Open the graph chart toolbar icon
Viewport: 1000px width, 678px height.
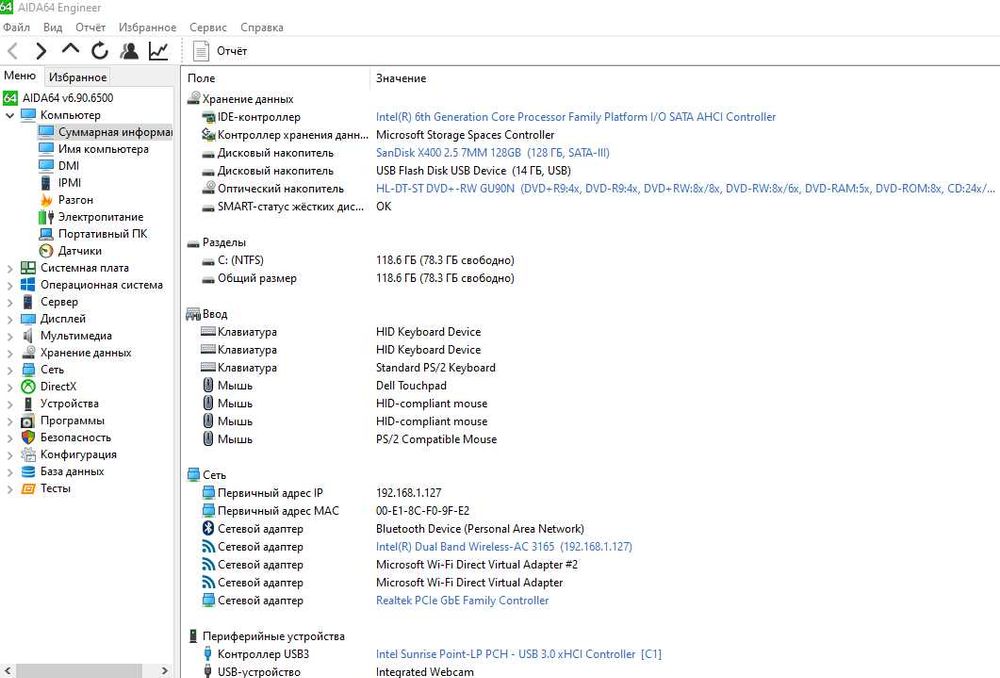click(x=158, y=51)
